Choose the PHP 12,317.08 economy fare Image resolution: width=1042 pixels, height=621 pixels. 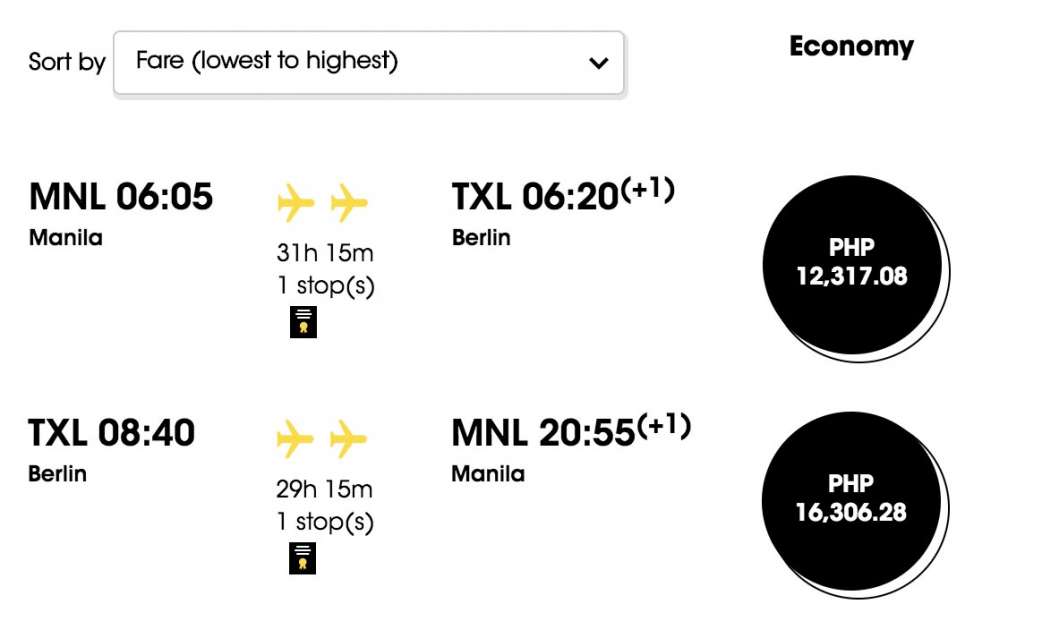[x=852, y=263]
